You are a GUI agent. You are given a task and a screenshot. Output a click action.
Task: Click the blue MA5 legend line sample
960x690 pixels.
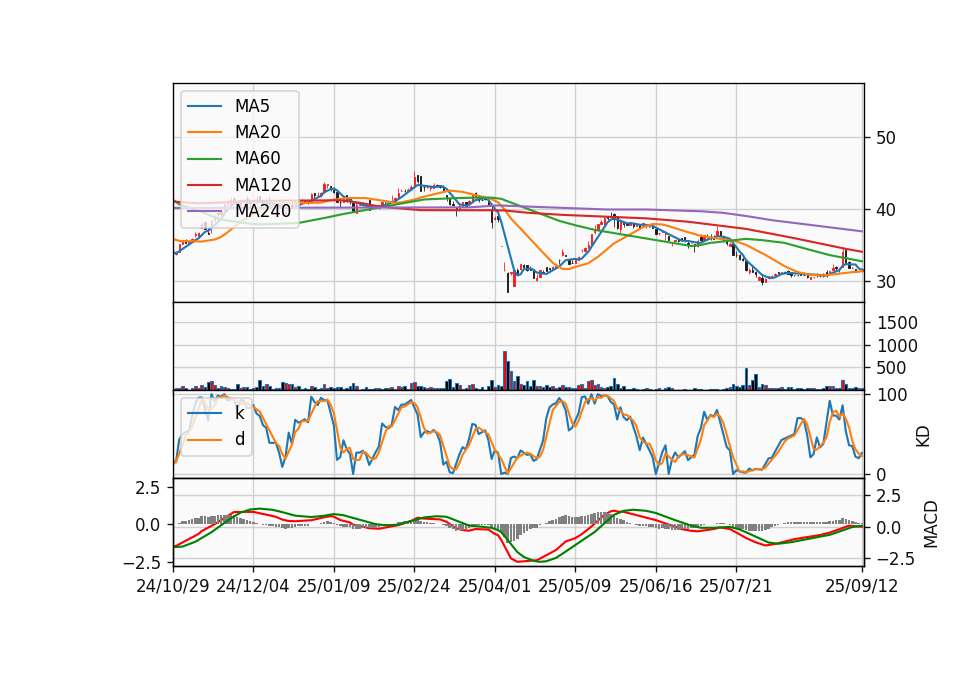(x=204, y=106)
